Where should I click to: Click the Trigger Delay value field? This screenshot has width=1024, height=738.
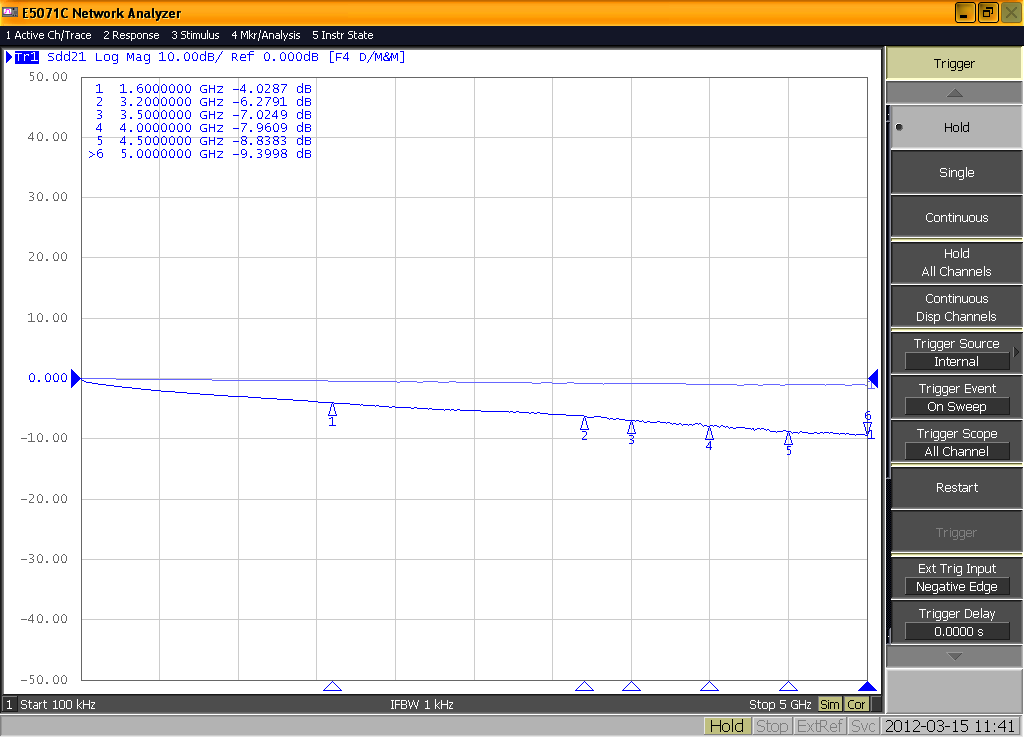click(x=956, y=632)
